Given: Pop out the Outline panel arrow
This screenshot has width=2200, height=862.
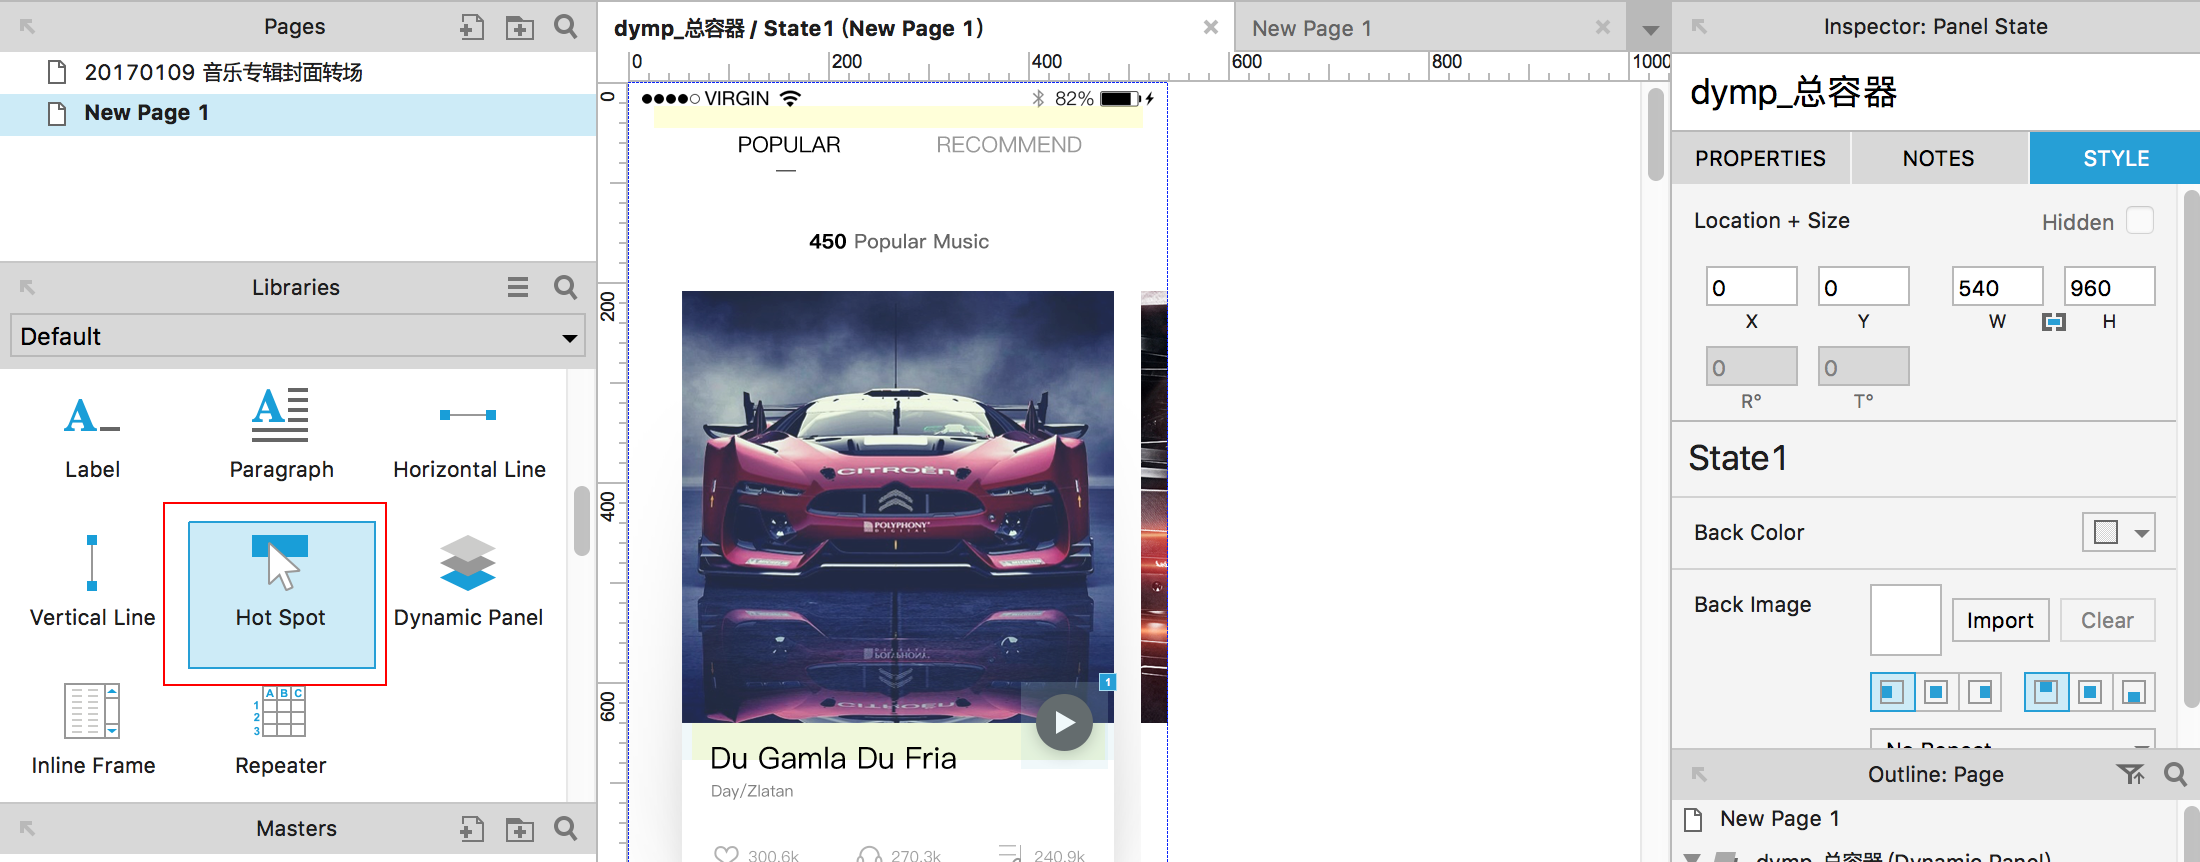Looking at the screenshot, I should 1699,774.
